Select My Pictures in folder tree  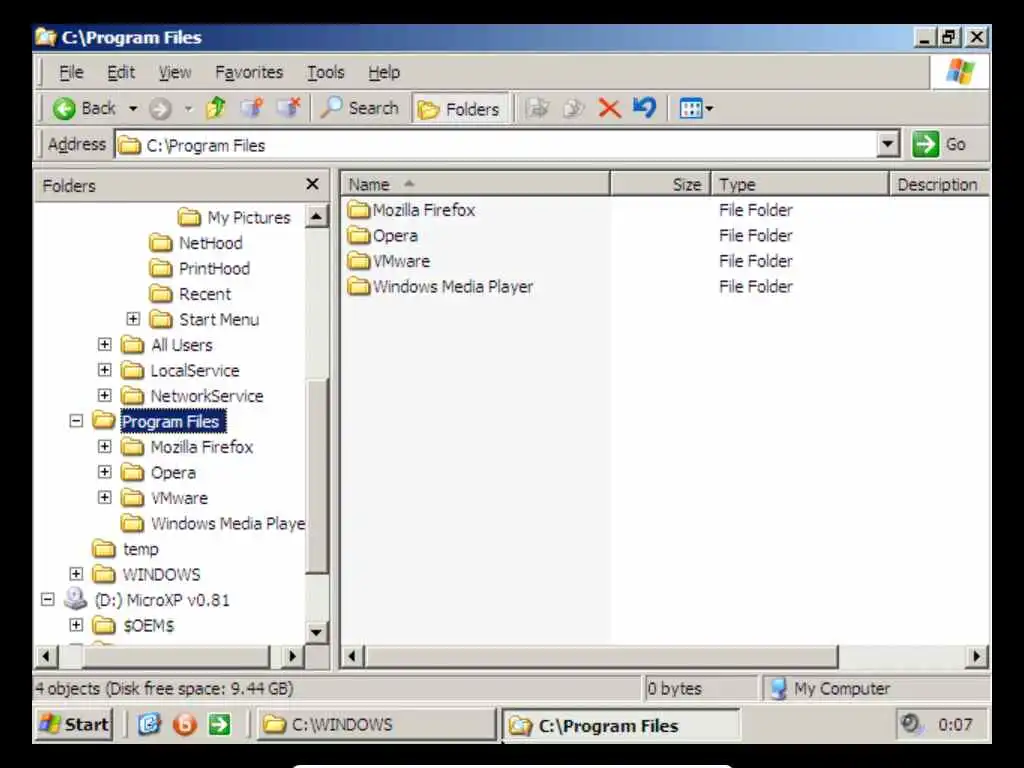248,217
